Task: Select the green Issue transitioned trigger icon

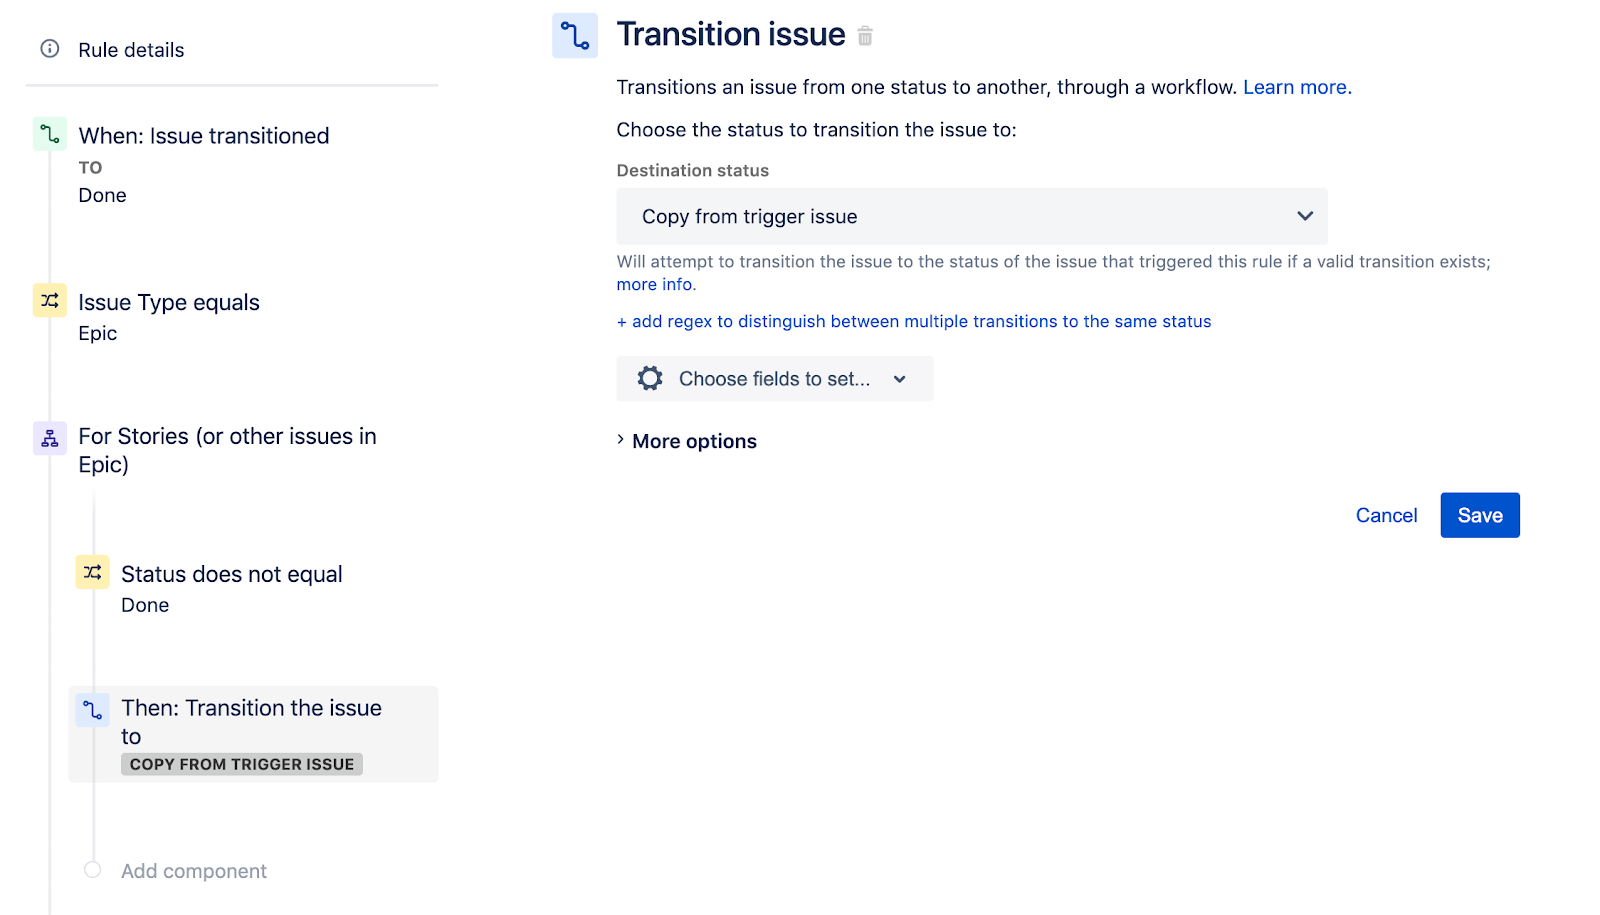Action: click(49, 134)
